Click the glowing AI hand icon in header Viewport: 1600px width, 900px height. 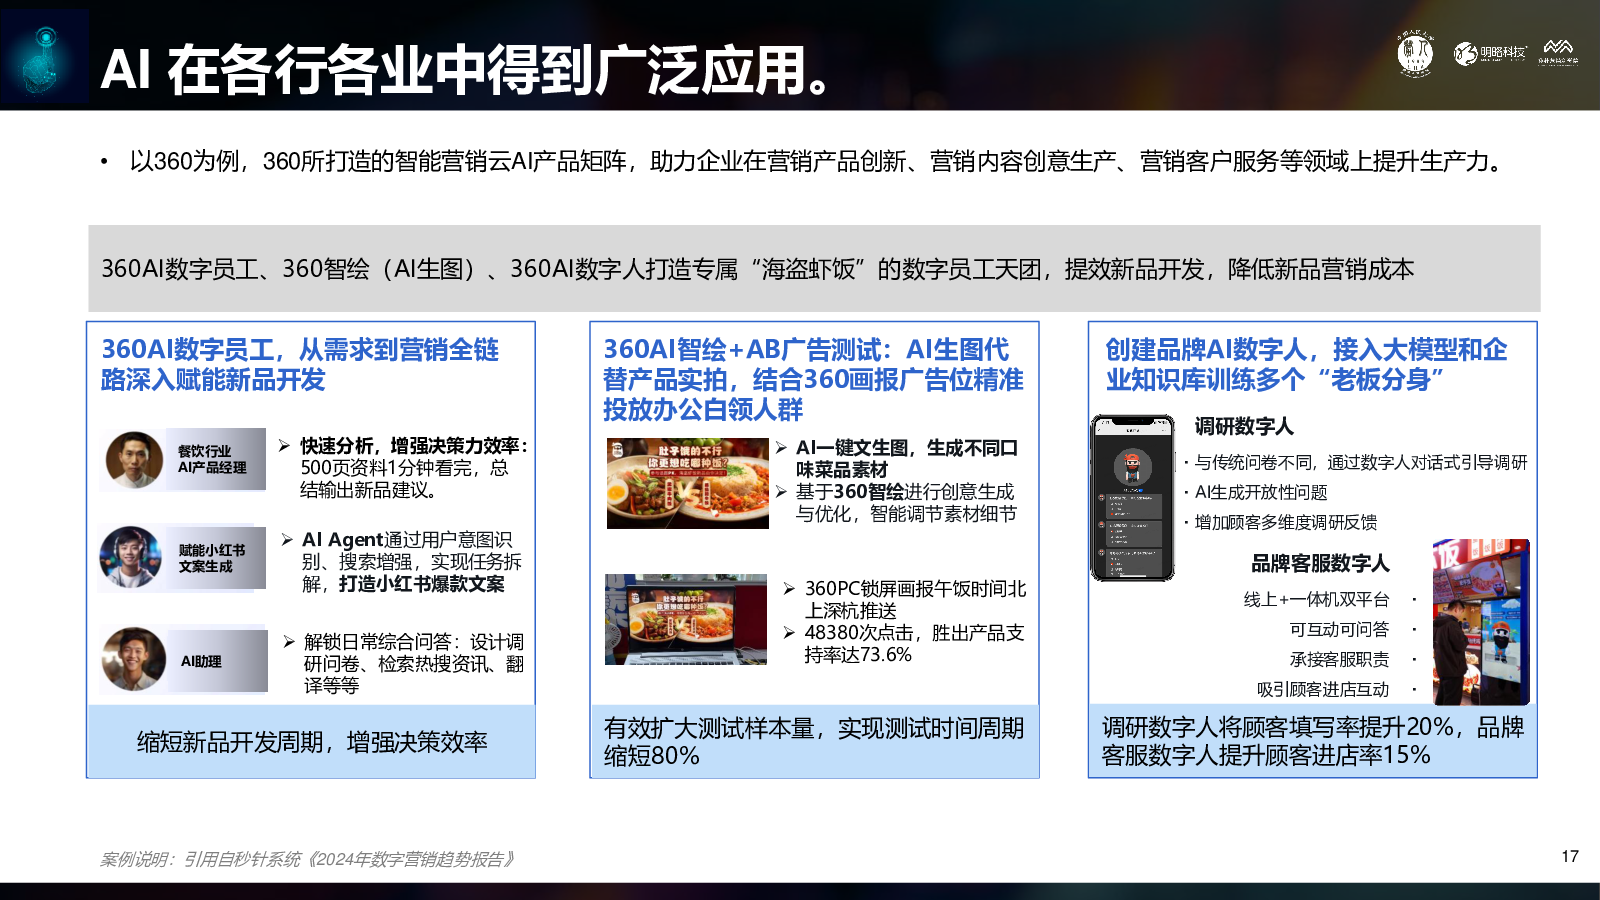click(45, 58)
